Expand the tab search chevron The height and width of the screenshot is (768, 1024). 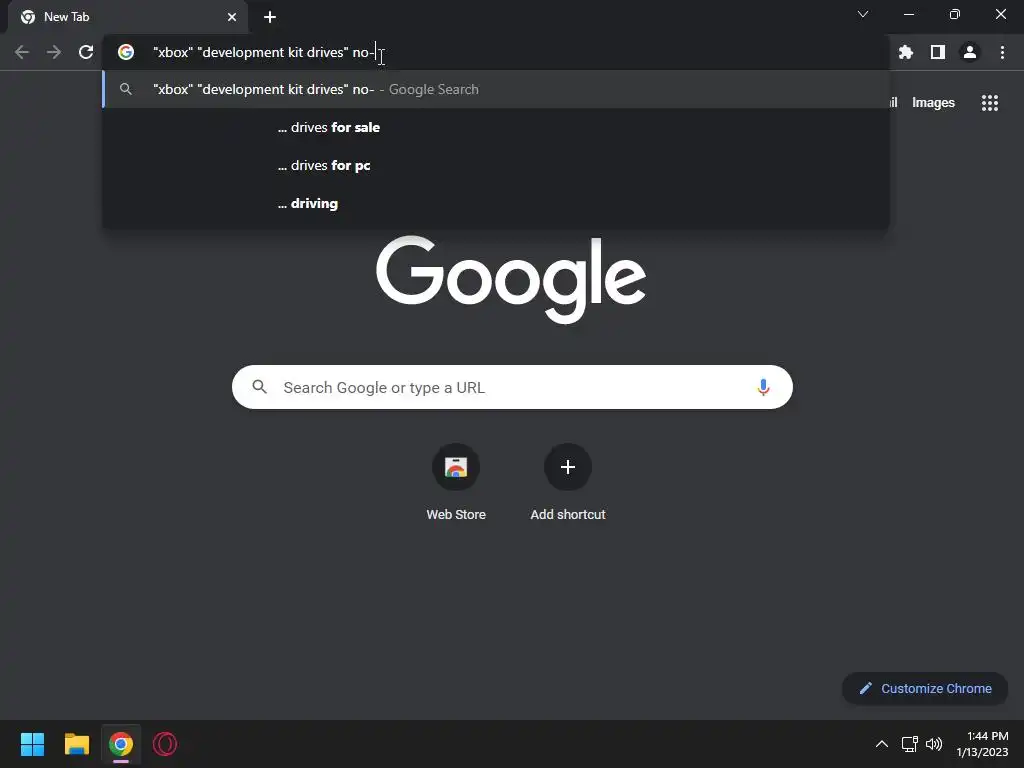coord(863,14)
